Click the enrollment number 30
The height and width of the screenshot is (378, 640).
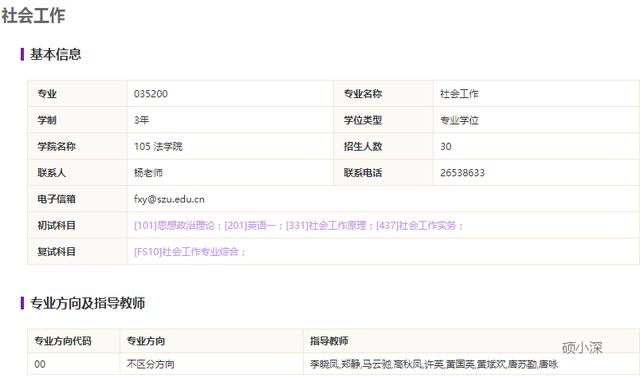tap(446, 147)
